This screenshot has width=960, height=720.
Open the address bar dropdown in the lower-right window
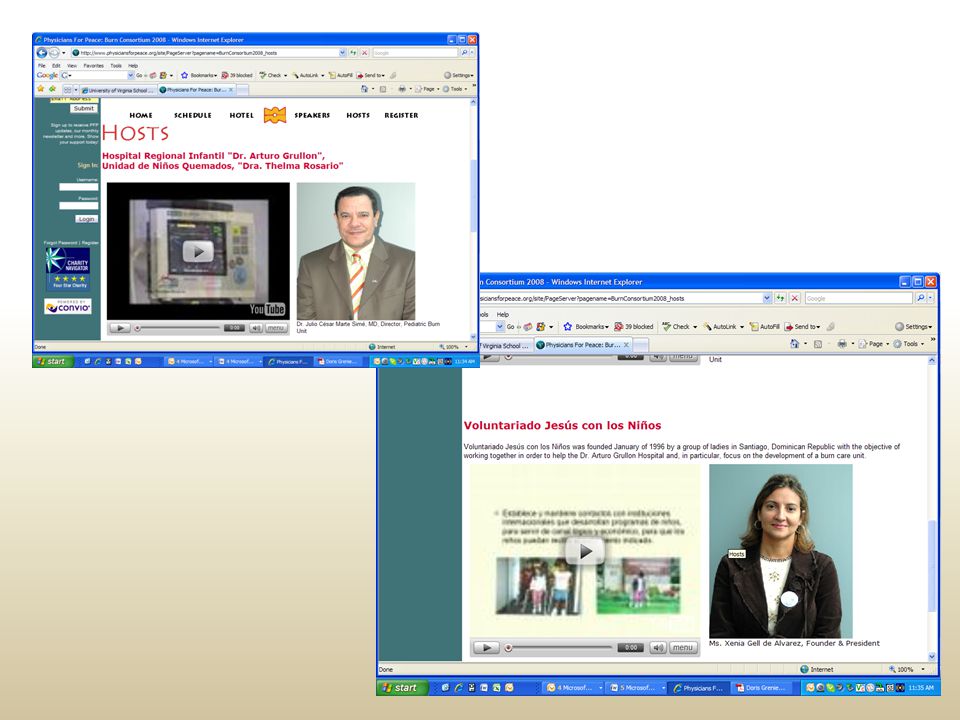pos(767,298)
